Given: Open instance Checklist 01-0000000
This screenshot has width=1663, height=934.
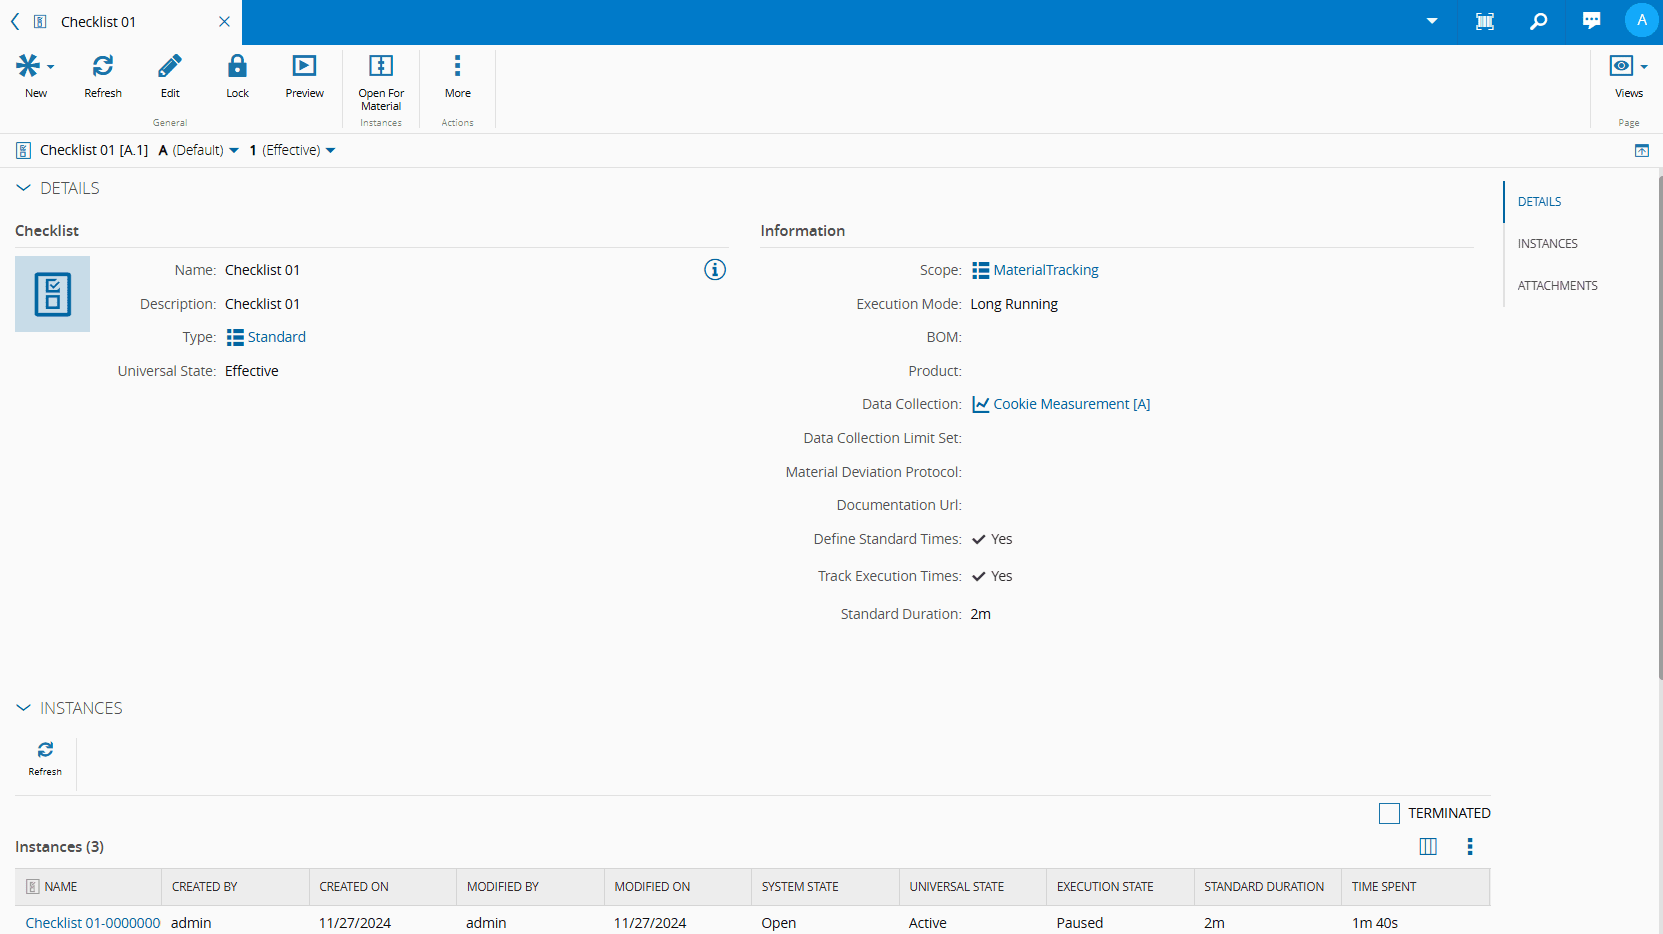Looking at the screenshot, I should [93, 923].
